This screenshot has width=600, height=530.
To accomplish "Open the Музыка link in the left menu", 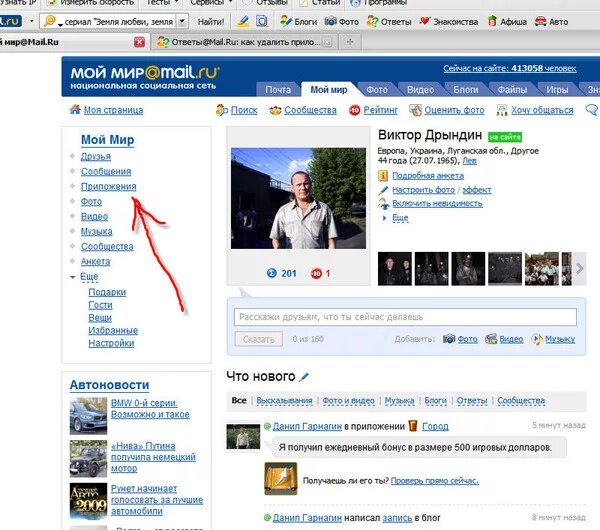I will (x=96, y=232).
